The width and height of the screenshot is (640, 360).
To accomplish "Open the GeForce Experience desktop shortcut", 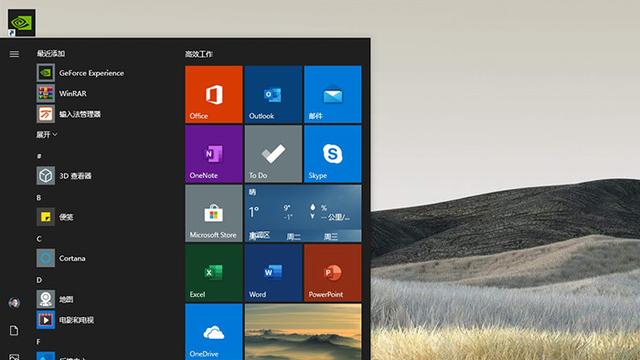I will (21, 23).
